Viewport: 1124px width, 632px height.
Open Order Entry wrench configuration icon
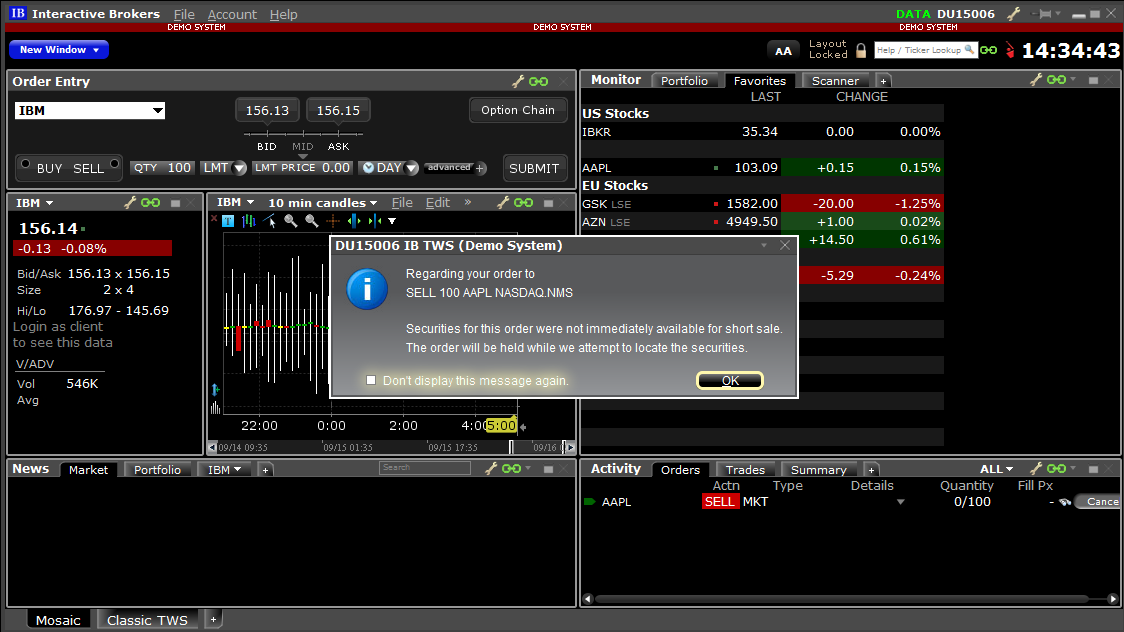coord(518,82)
